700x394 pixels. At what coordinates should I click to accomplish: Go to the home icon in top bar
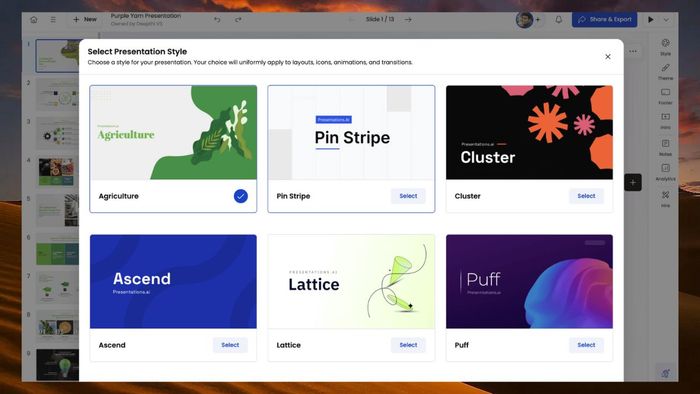34,20
